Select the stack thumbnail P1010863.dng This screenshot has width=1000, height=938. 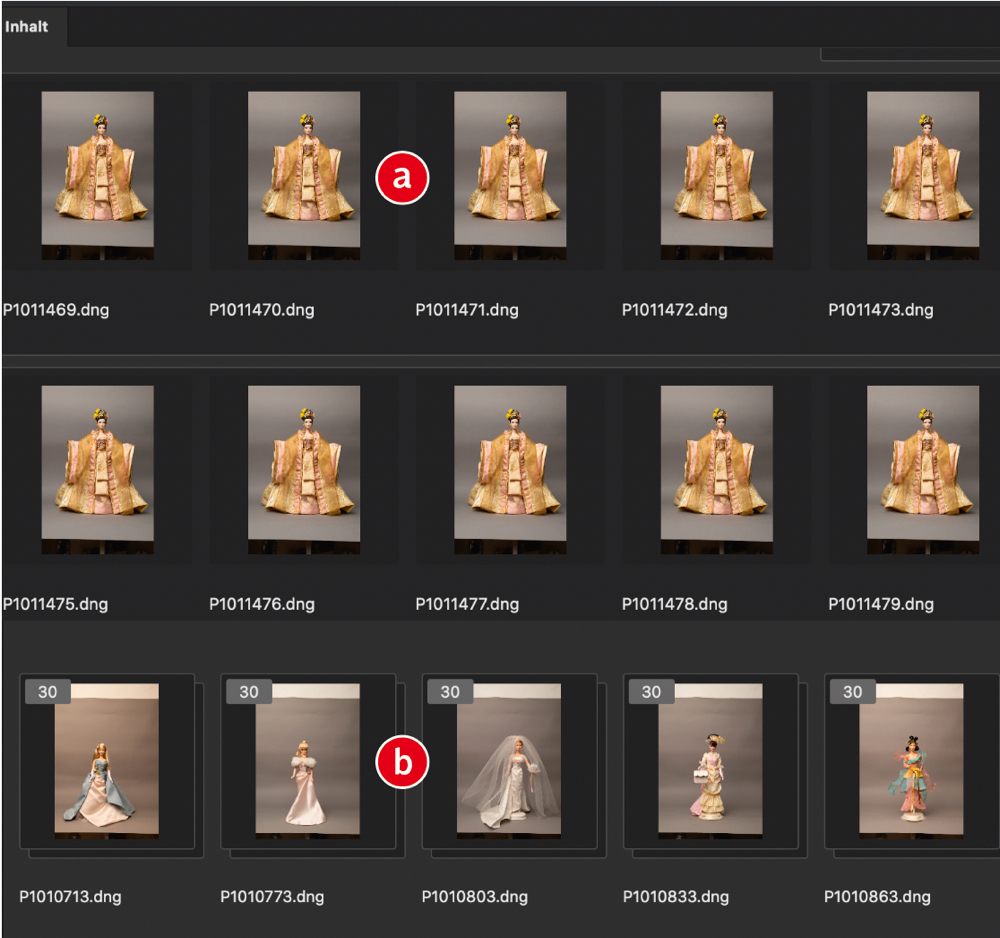point(911,760)
